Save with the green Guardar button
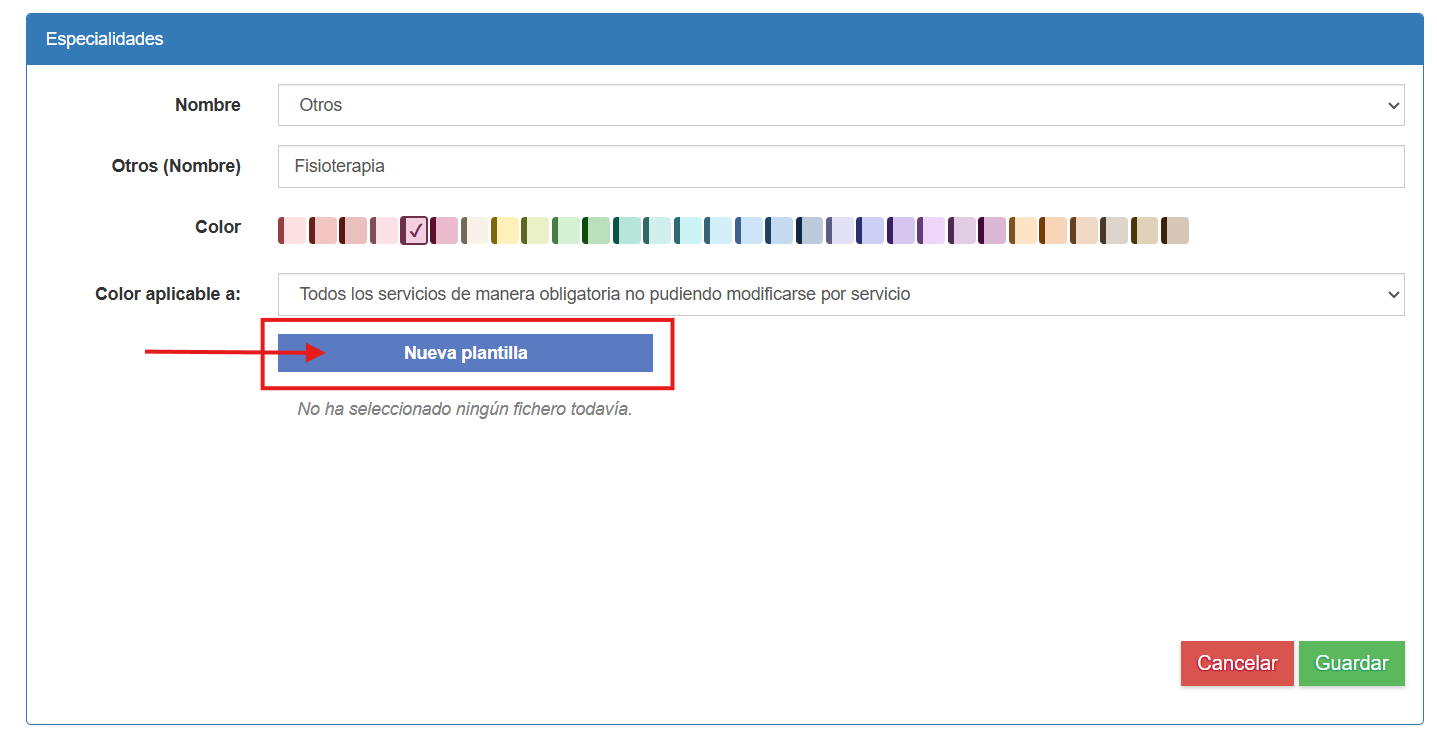 point(1351,663)
